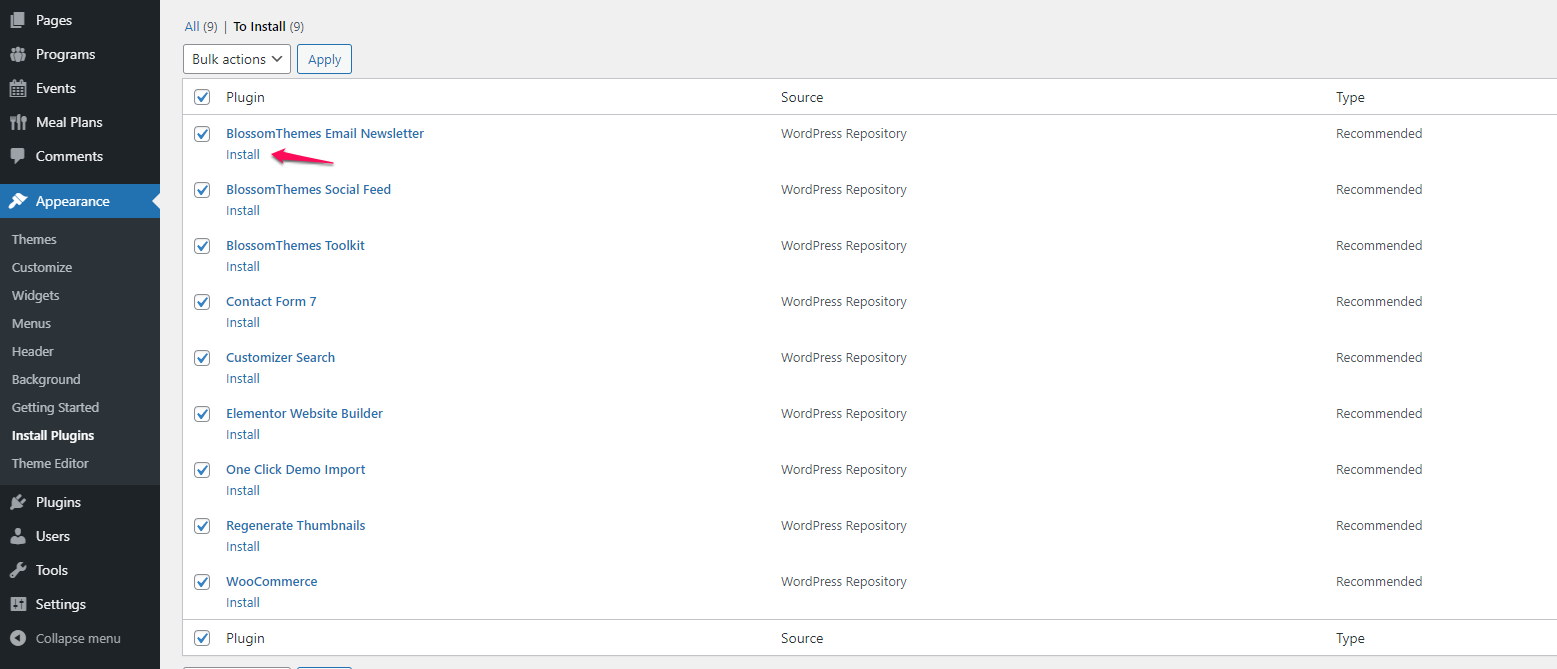Click the Apply button

[324, 58]
